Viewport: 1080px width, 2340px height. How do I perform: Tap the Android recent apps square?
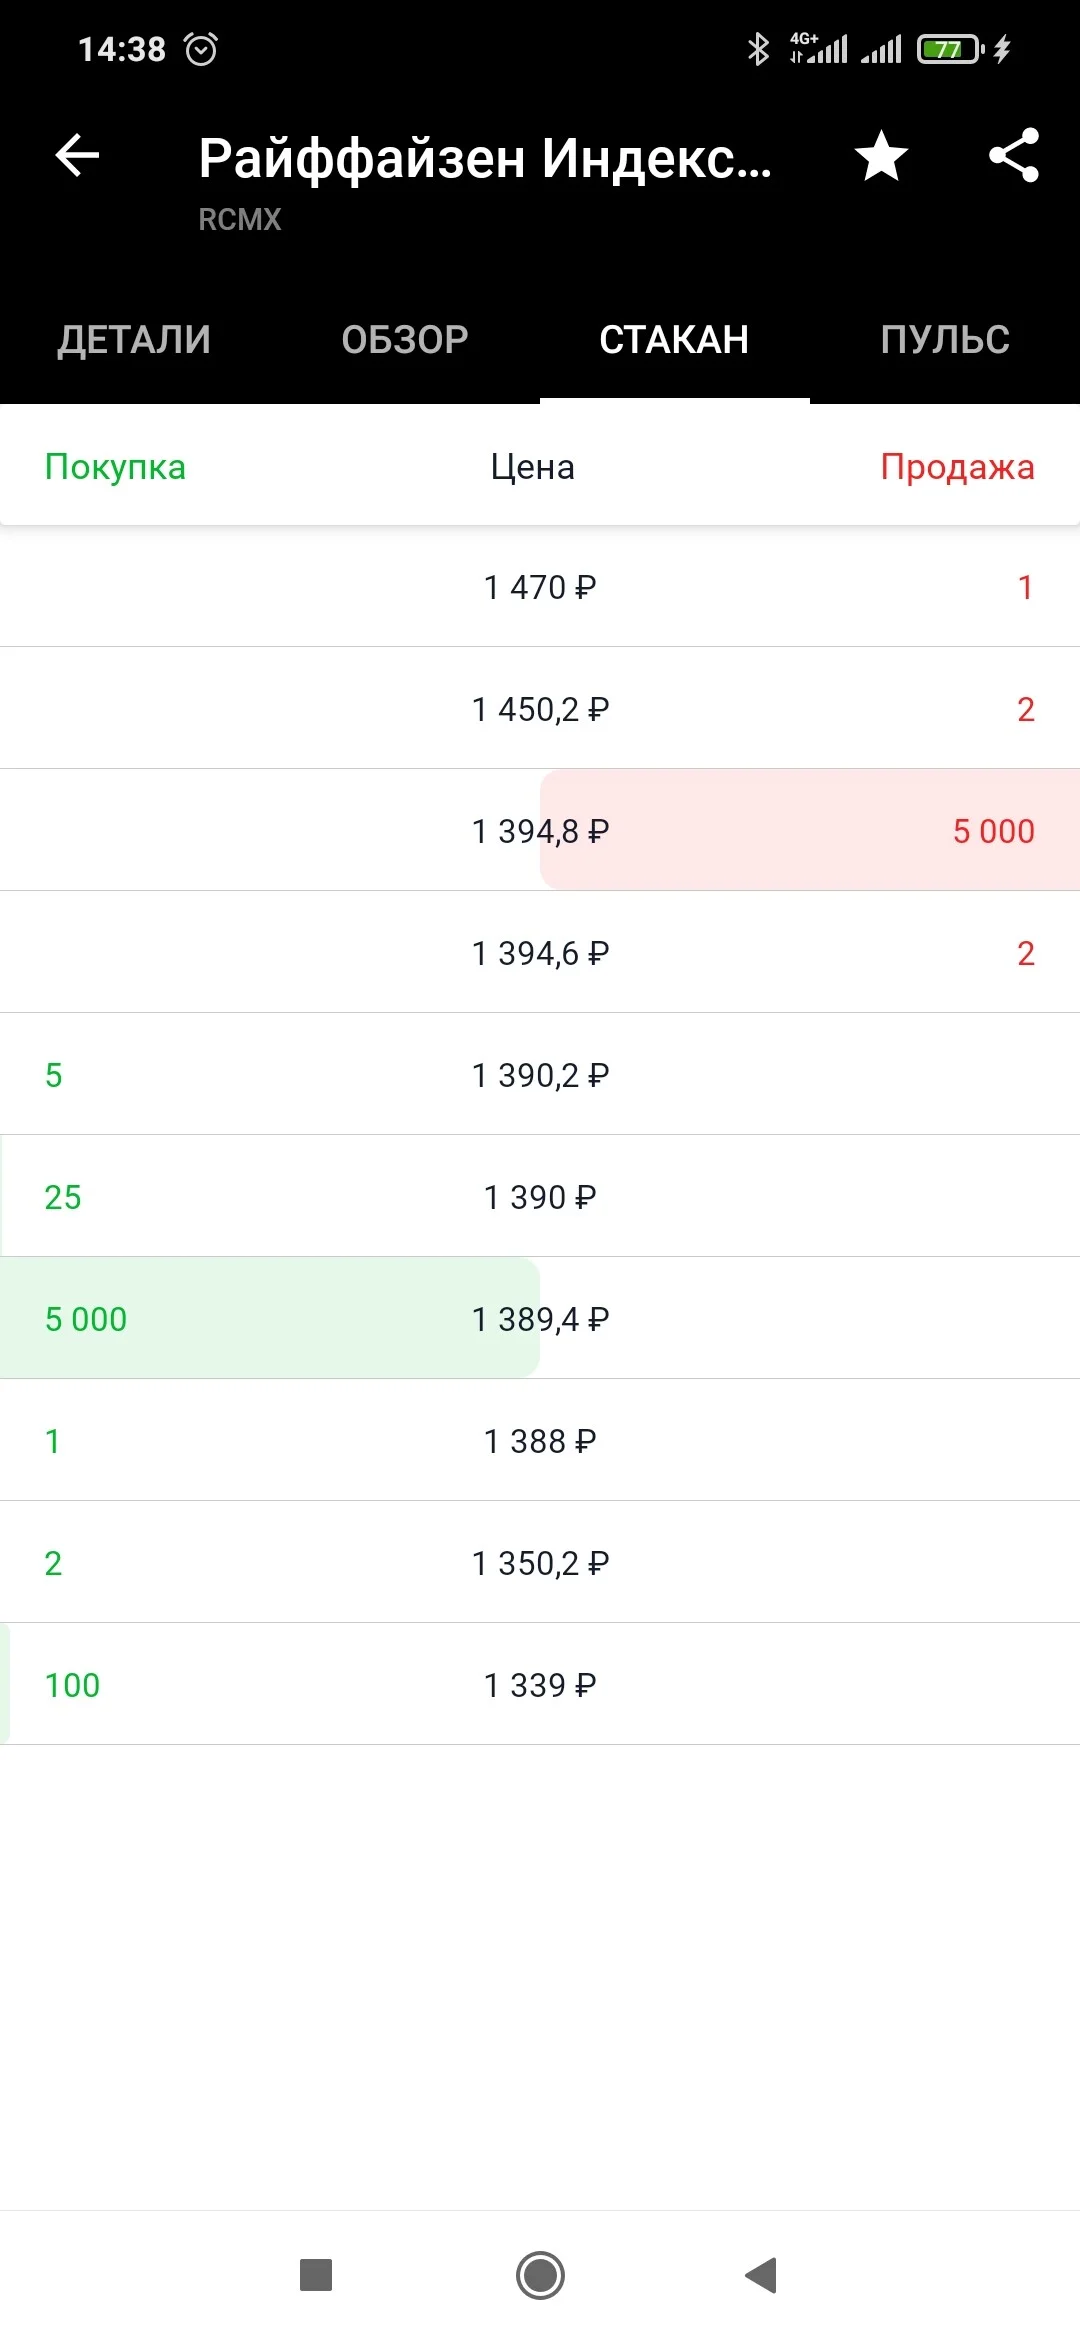(x=316, y=2275)
